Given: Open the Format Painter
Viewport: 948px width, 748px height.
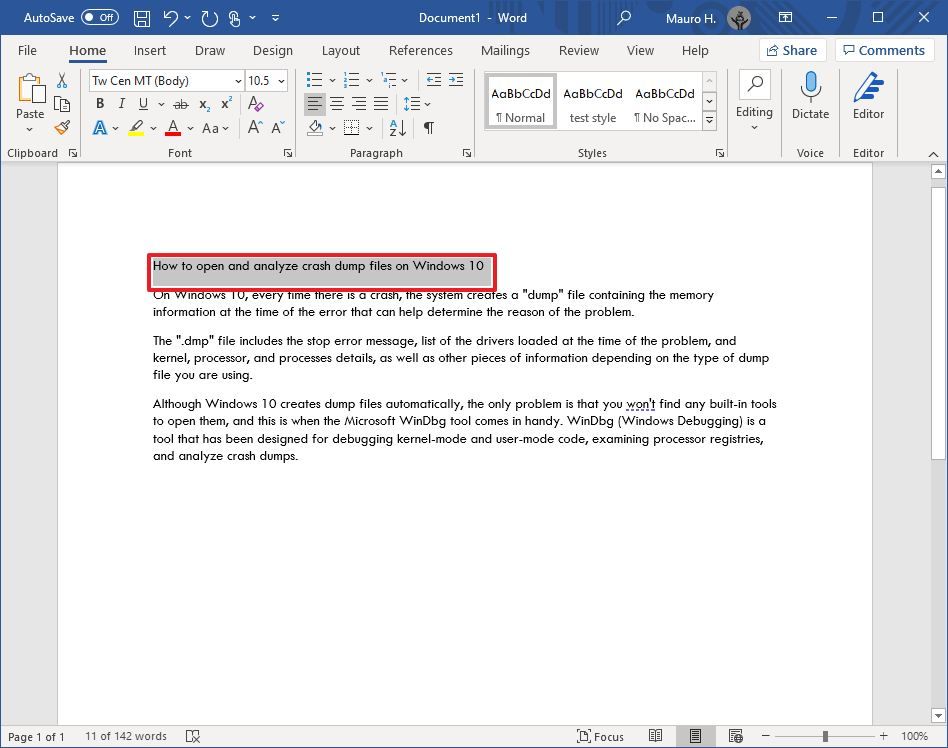Looking at the screenshot, I should (61, 127).
